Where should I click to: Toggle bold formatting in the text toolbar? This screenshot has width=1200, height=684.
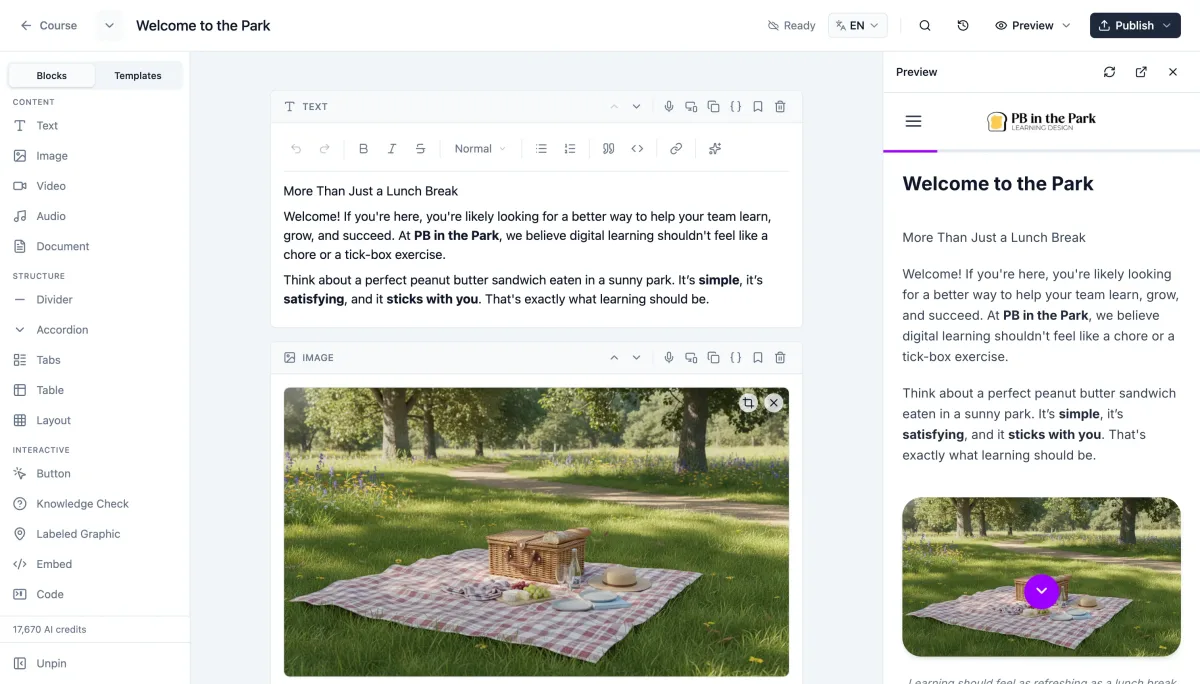(x=364, y=148)
